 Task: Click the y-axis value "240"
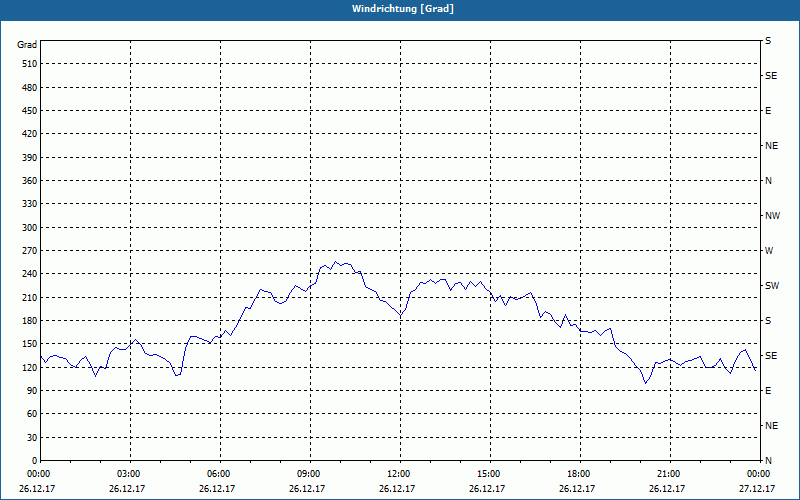(30, 274)
